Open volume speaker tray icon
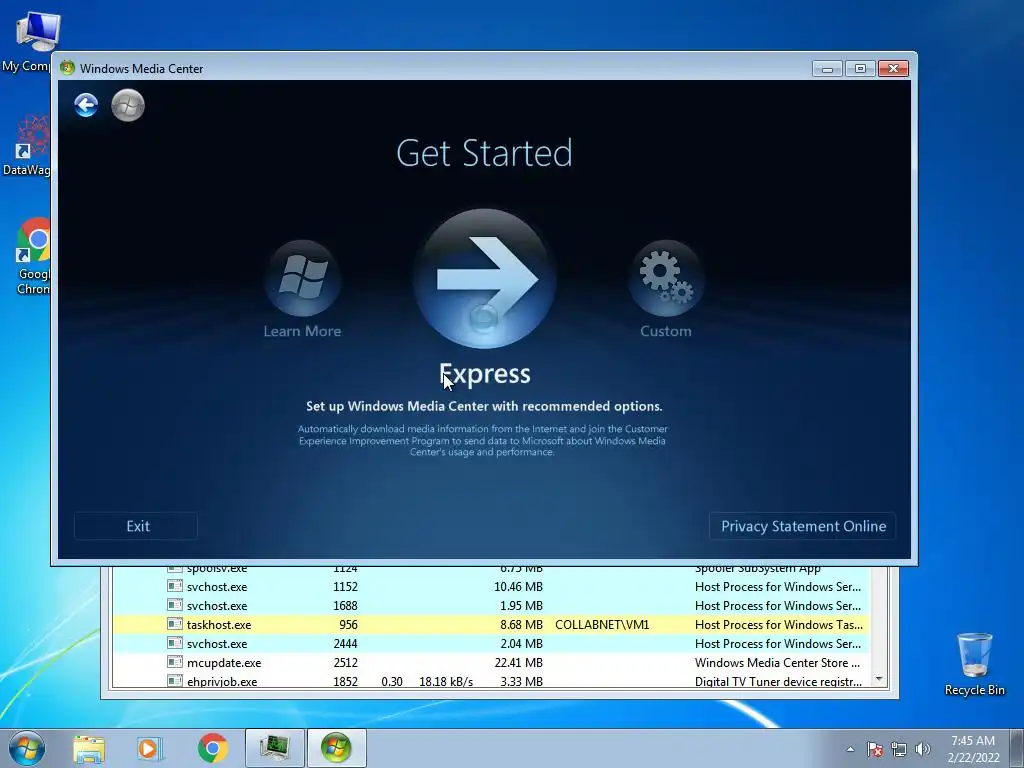Viewport: 1024px width, 768px height. point(922,749)
